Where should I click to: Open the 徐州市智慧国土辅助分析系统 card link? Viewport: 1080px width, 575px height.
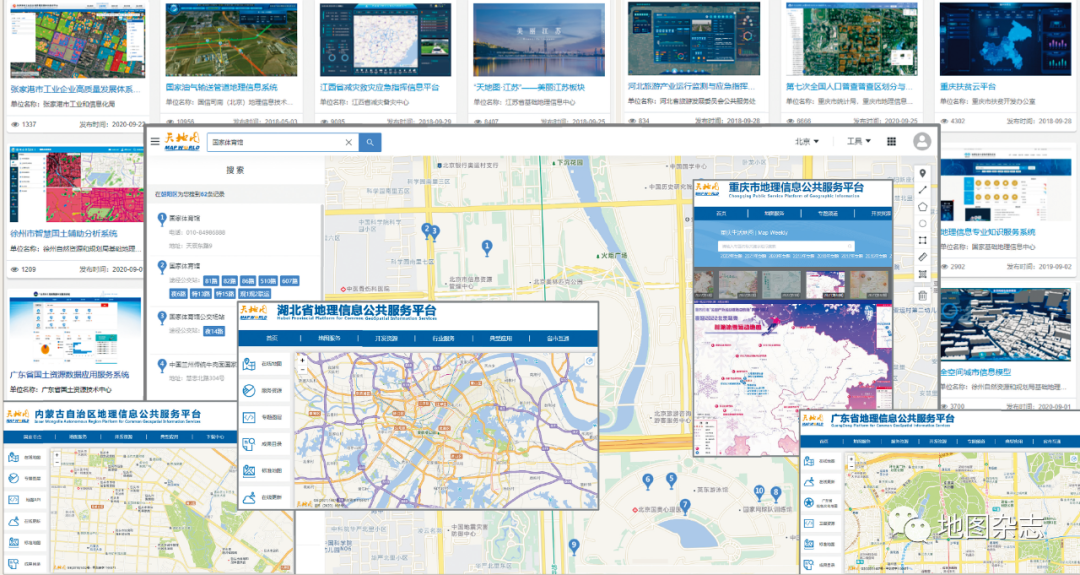click(x=64, y=233)
